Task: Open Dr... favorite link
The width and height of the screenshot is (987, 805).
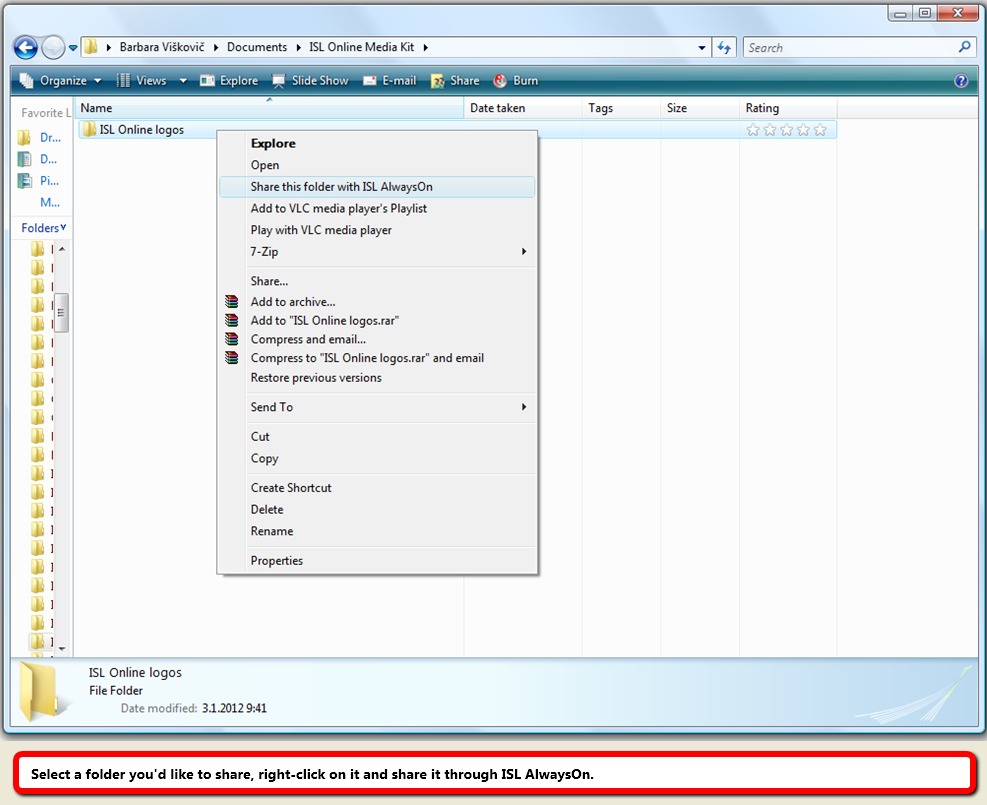Action: (39, 137)
